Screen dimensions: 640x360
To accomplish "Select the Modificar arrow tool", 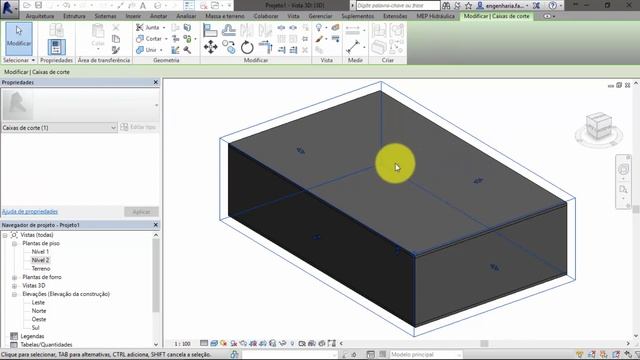I will [x=19, y=38].
